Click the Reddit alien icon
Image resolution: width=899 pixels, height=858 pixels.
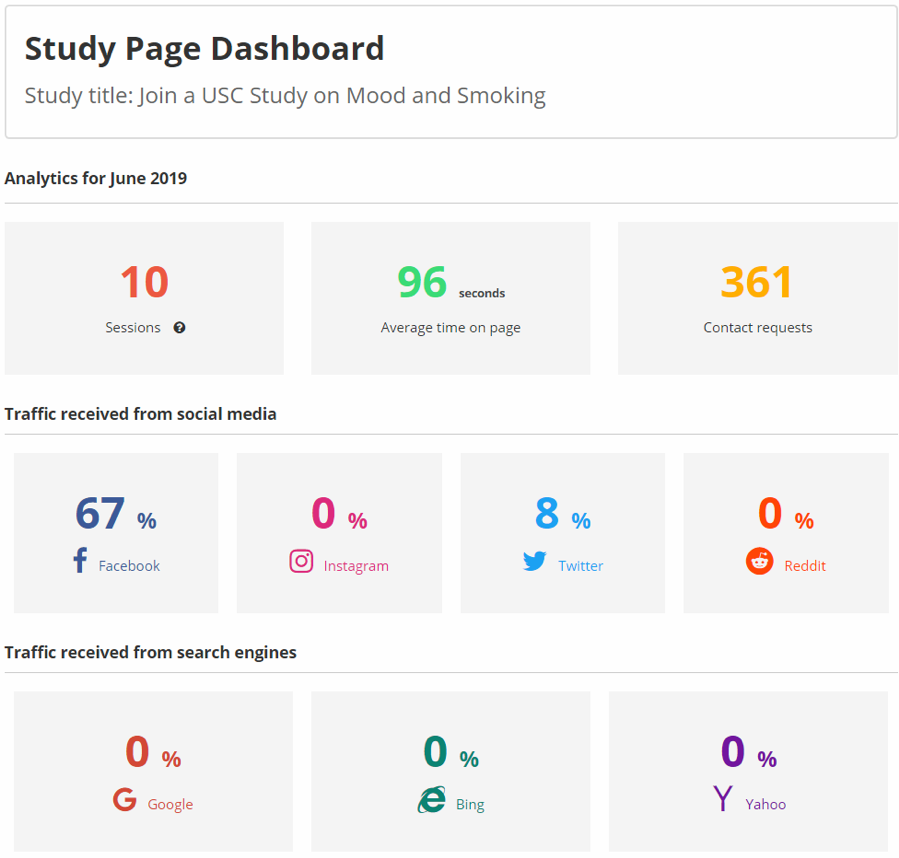[760, 562]
